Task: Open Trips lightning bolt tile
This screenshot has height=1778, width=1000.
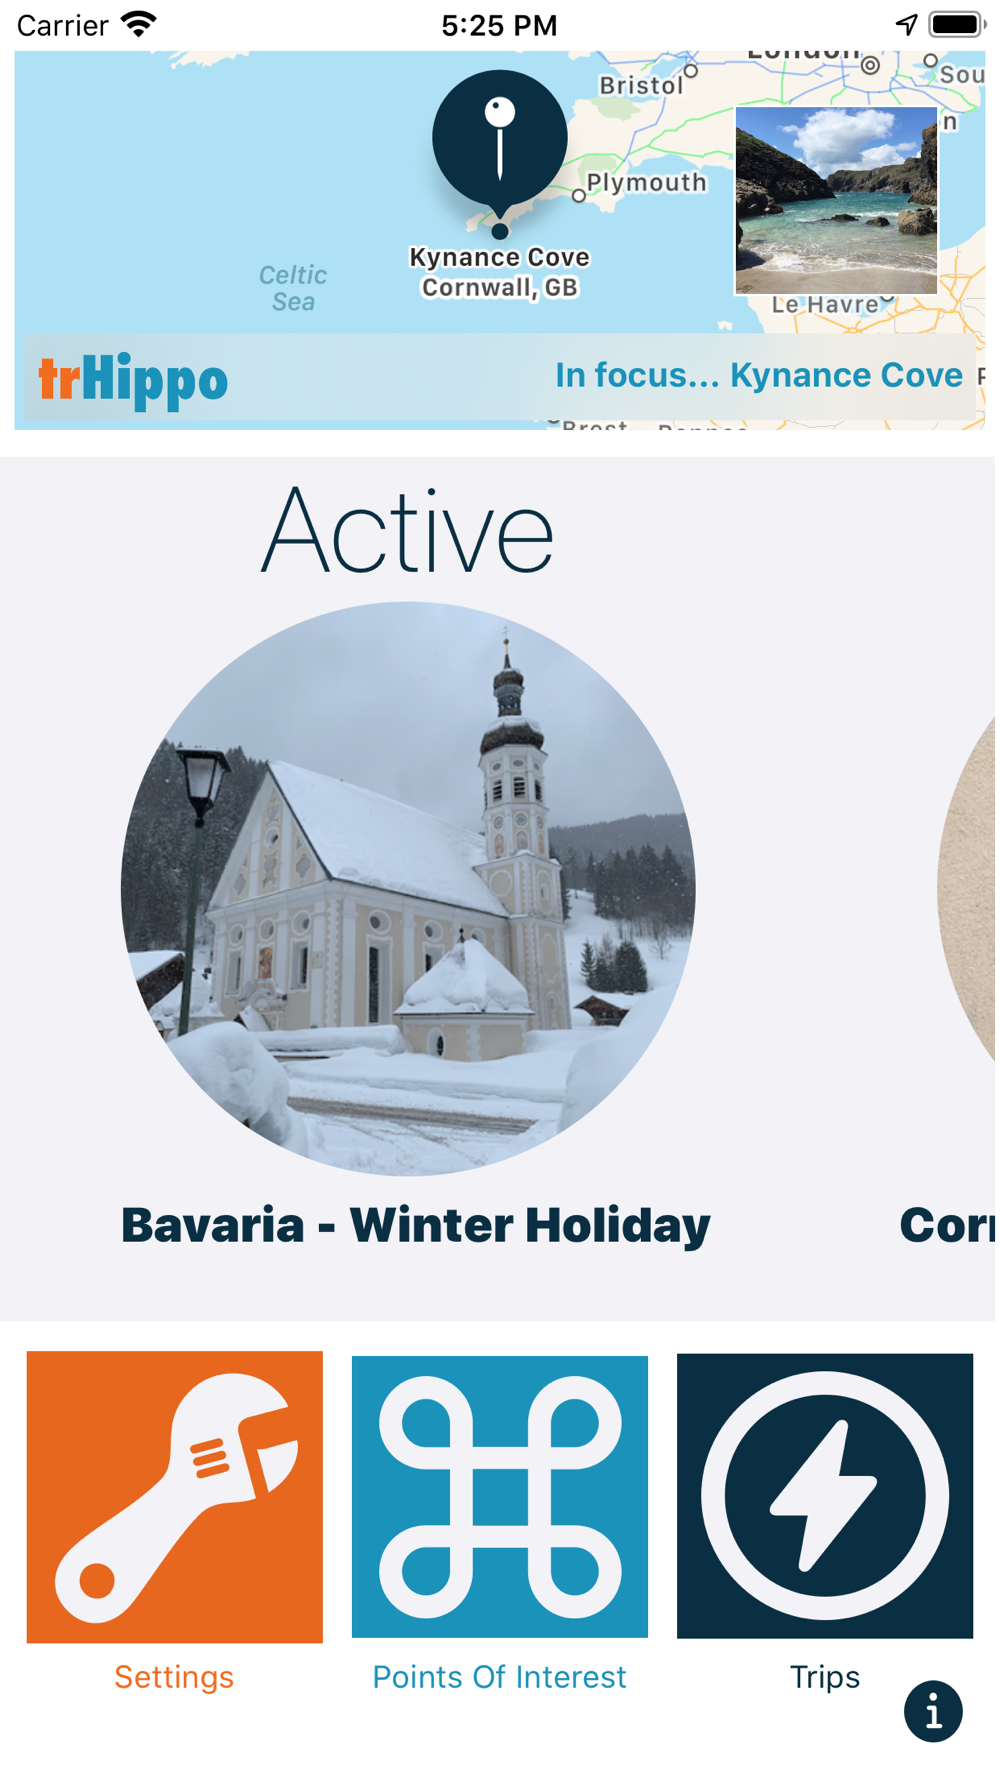Action: [825, 1496]
